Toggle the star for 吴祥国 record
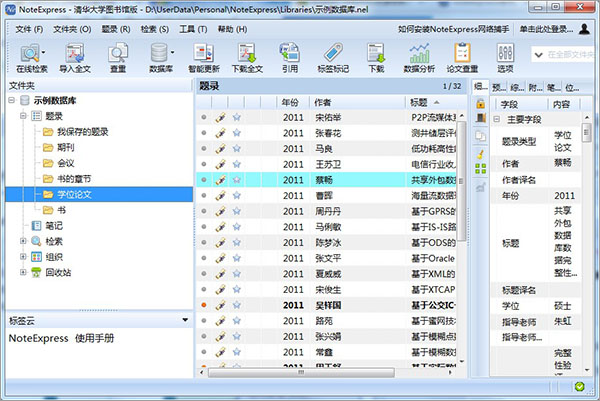The image size is (600, 401). (237, 305)
